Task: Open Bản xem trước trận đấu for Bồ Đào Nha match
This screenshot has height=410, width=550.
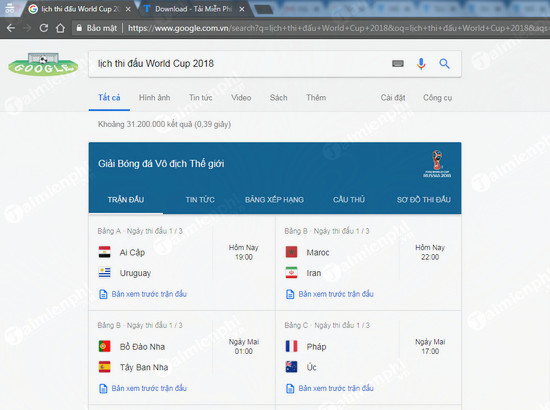Action: [x=149, y=388]
